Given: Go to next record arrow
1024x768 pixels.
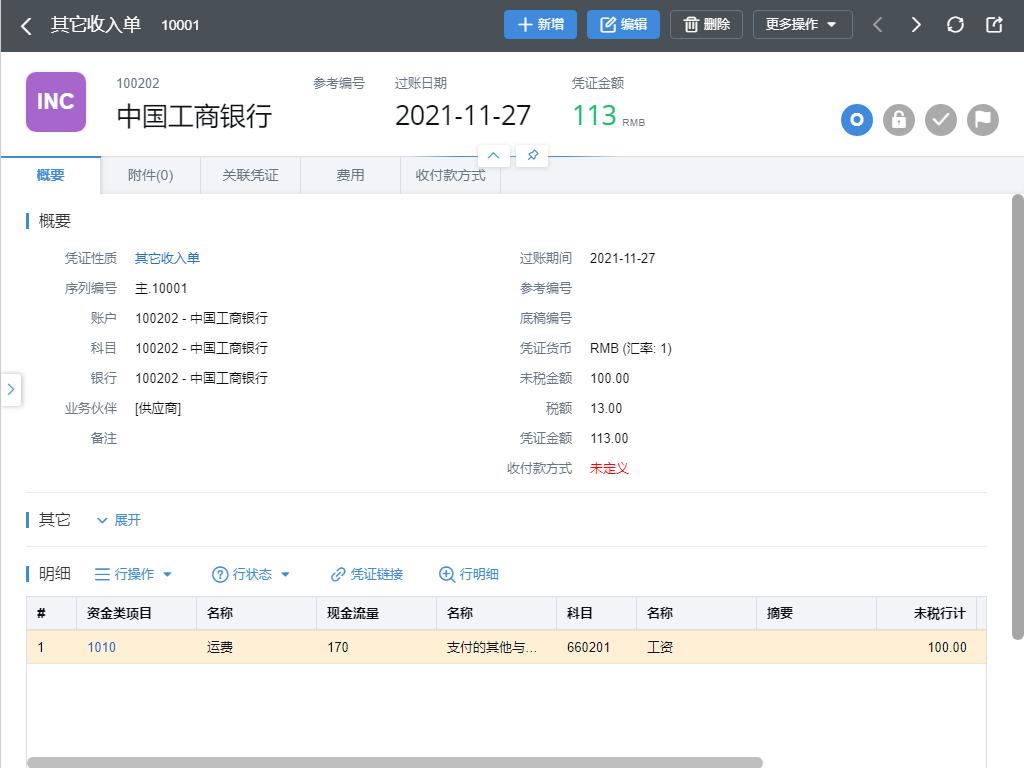Looking at the screenshot, I should click(916, 25).
